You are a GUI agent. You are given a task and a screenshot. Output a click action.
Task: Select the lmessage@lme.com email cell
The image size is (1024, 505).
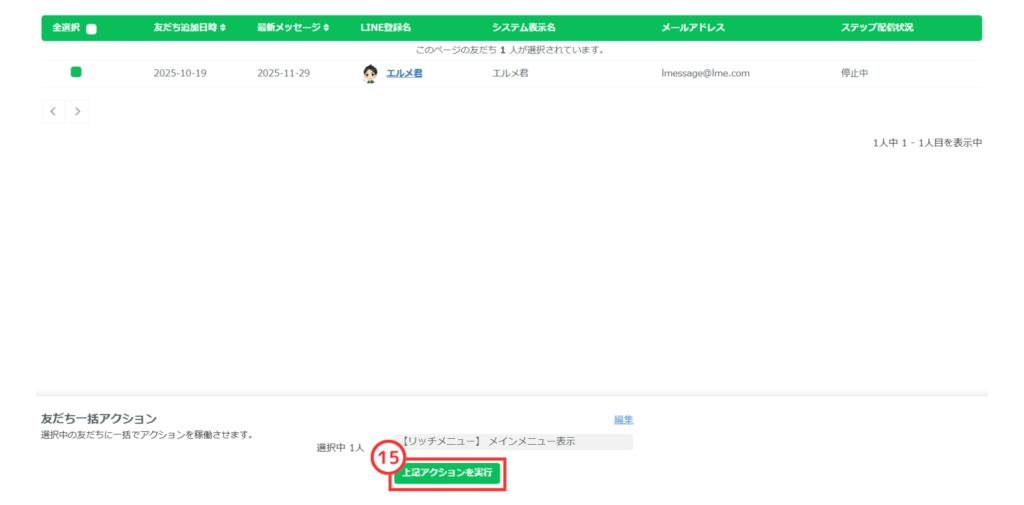click(705, 73)
